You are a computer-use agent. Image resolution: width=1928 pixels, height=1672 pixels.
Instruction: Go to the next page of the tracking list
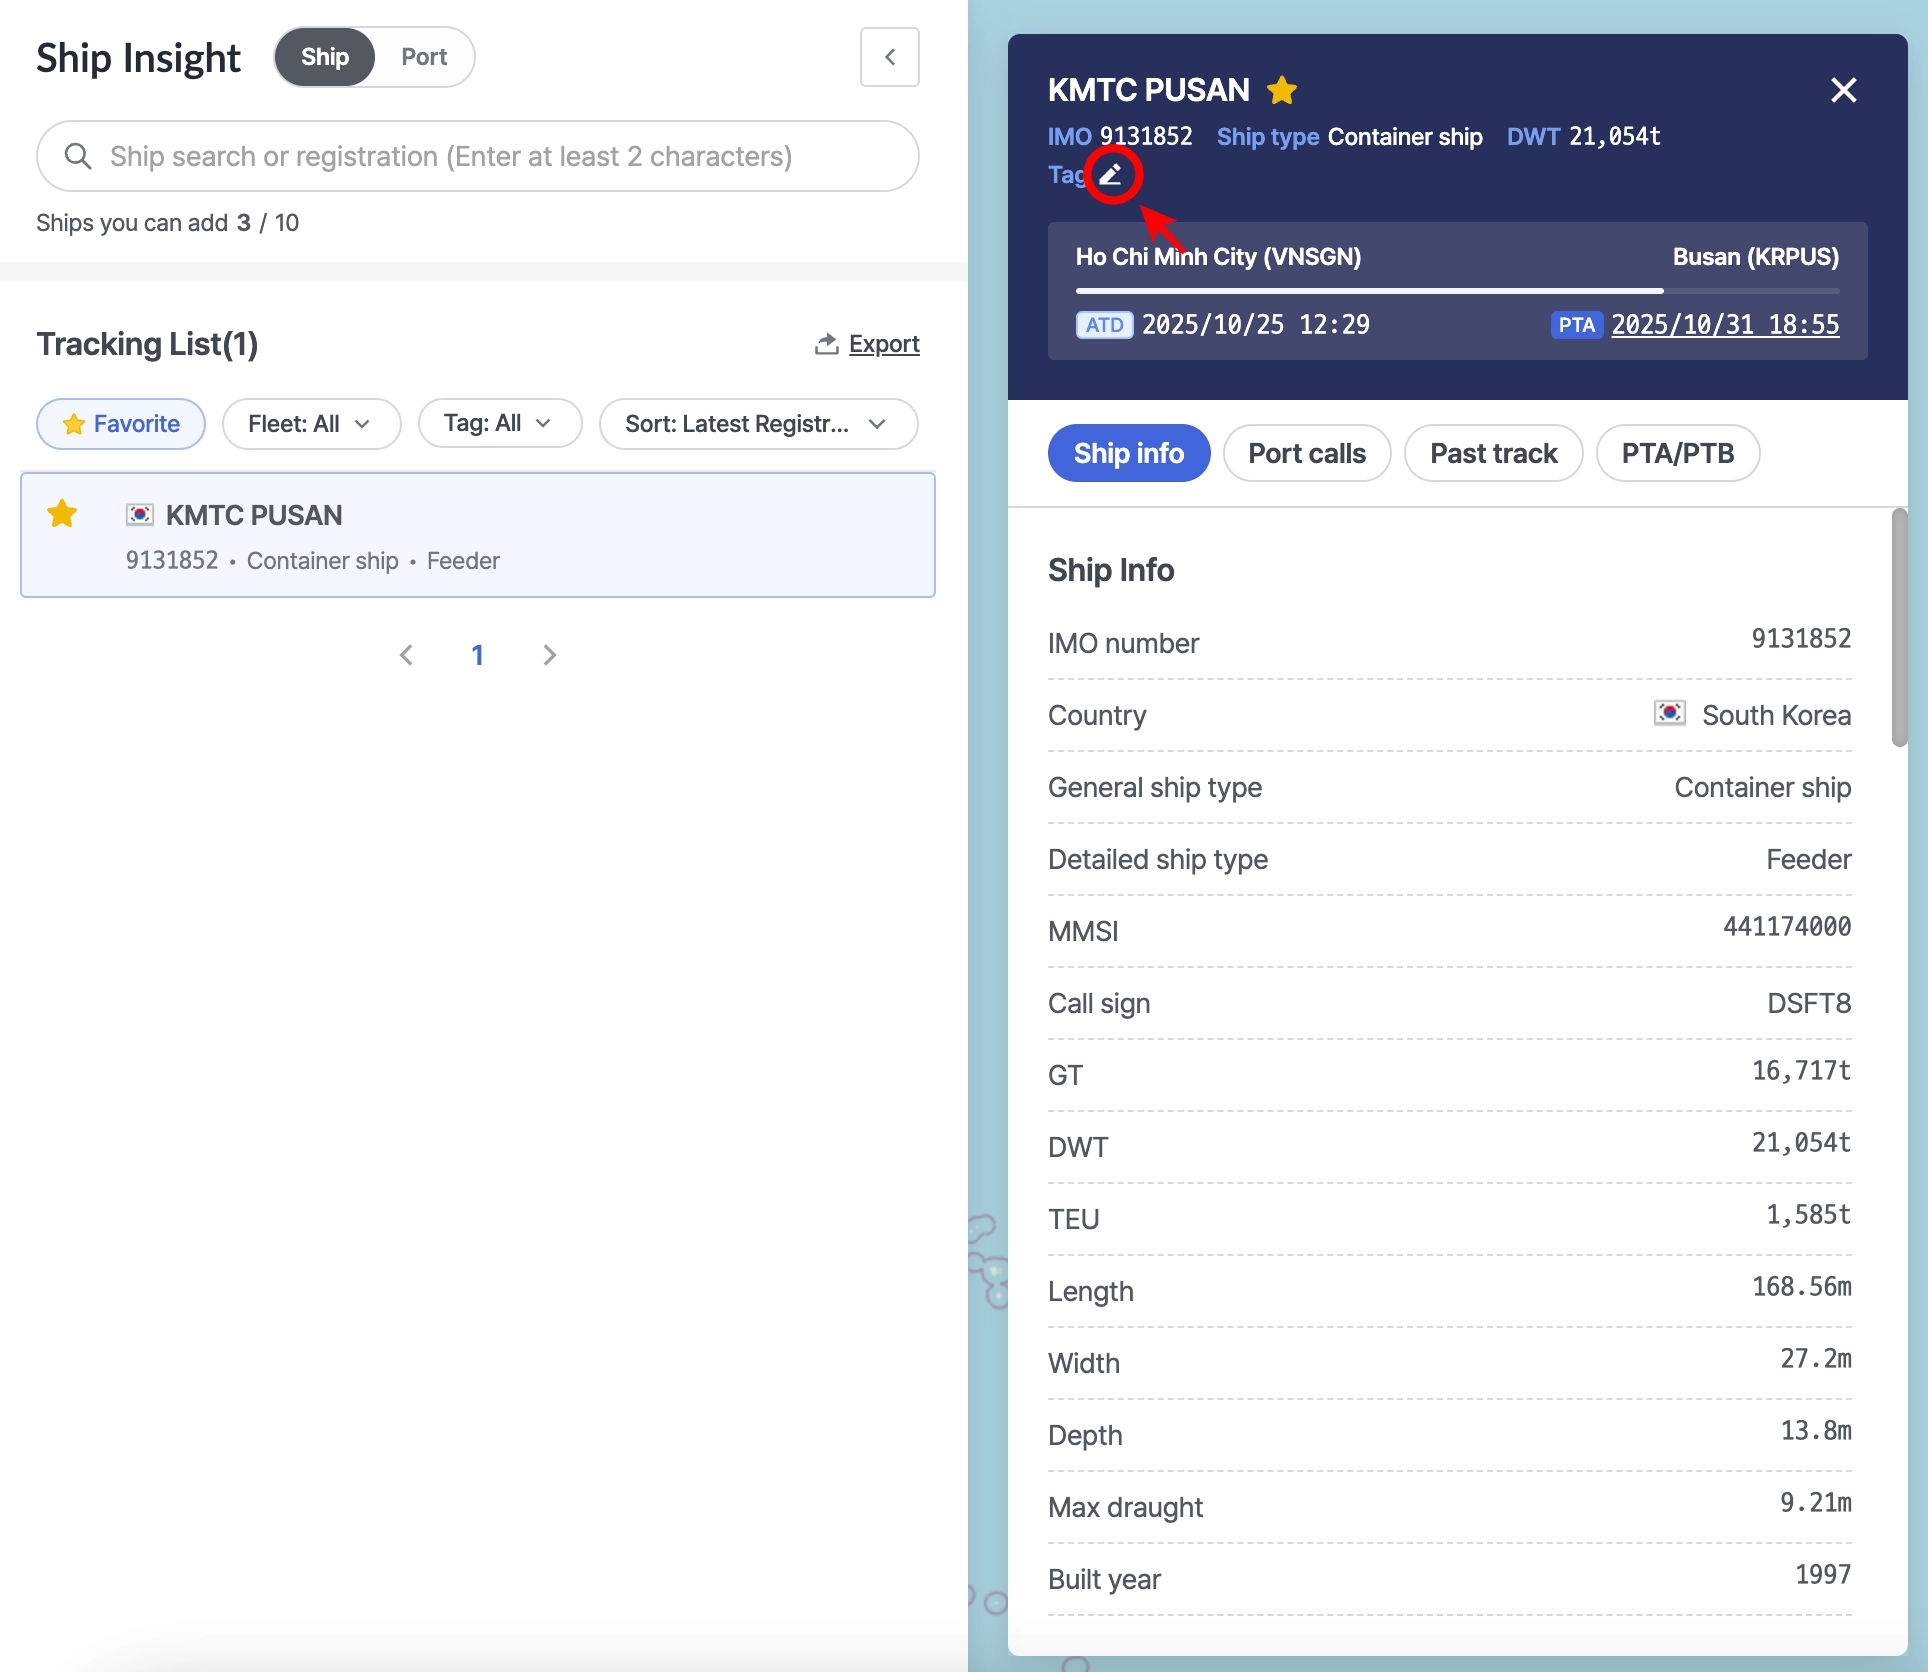[549, 655]
